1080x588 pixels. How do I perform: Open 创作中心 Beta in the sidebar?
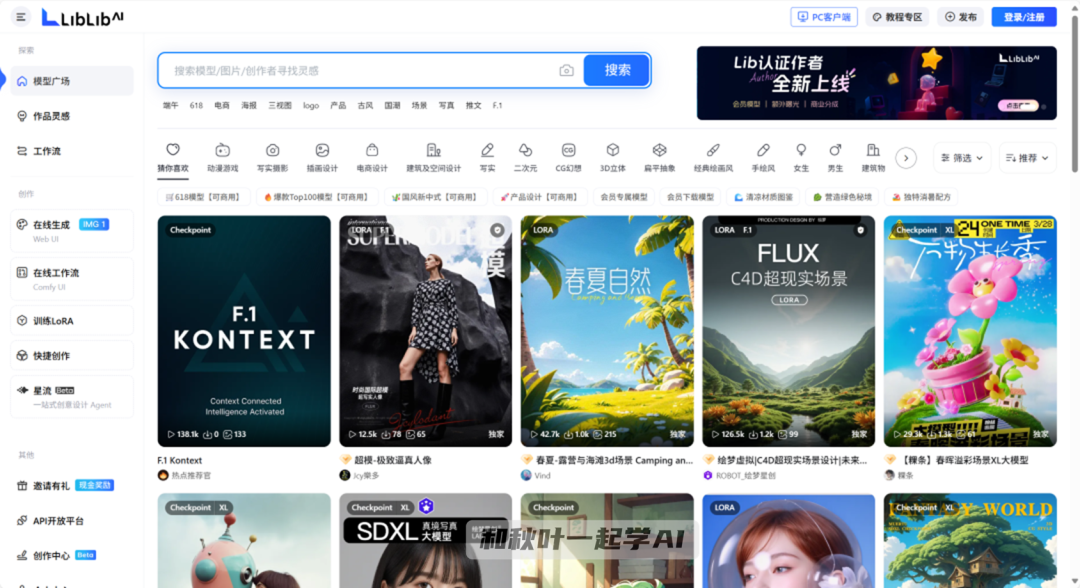(72, 556)
